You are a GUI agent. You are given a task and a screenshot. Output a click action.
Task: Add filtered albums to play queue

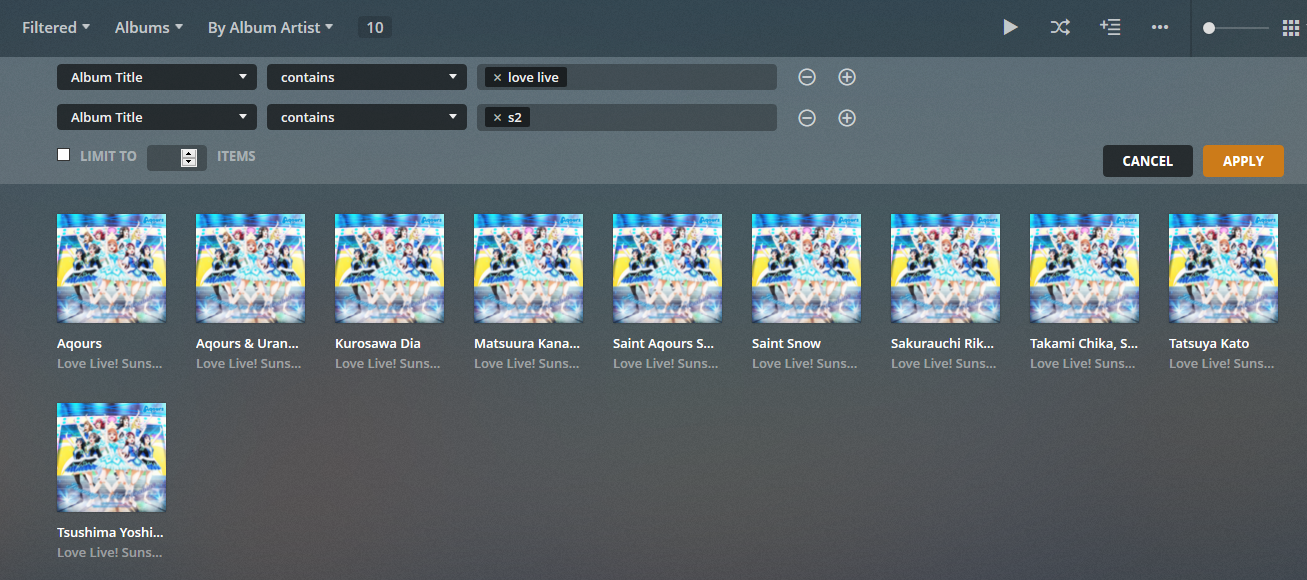pos(1110,27)
